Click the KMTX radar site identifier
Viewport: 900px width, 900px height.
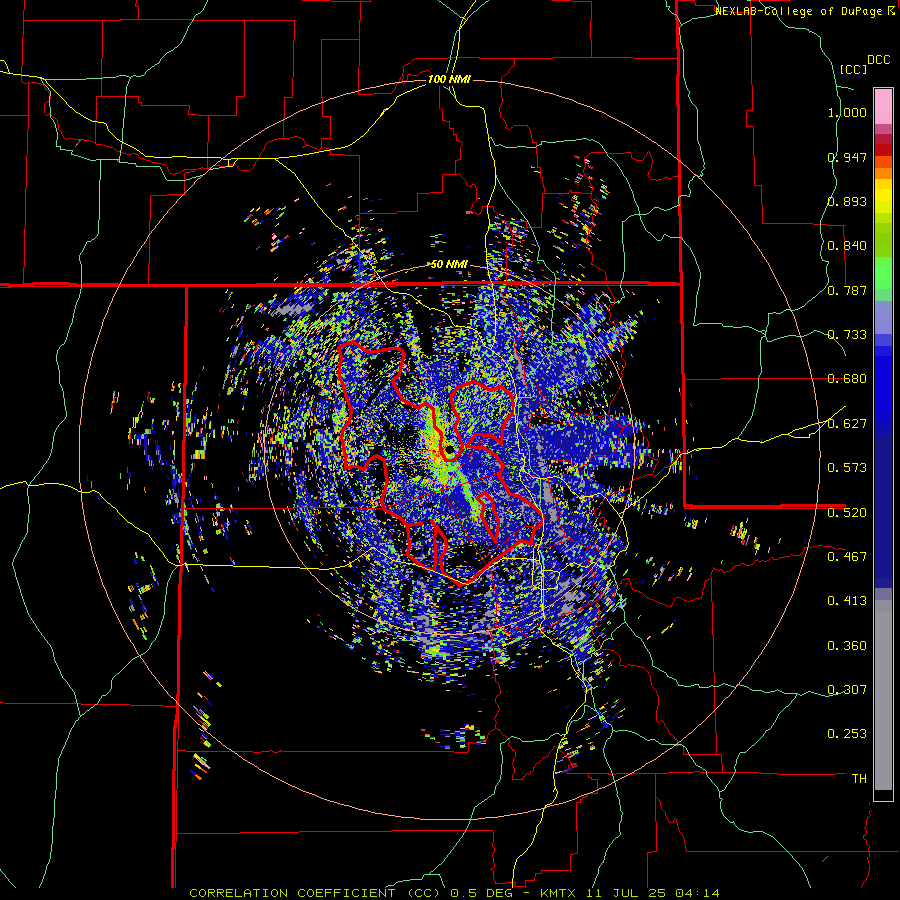click(x=560, y=893)
